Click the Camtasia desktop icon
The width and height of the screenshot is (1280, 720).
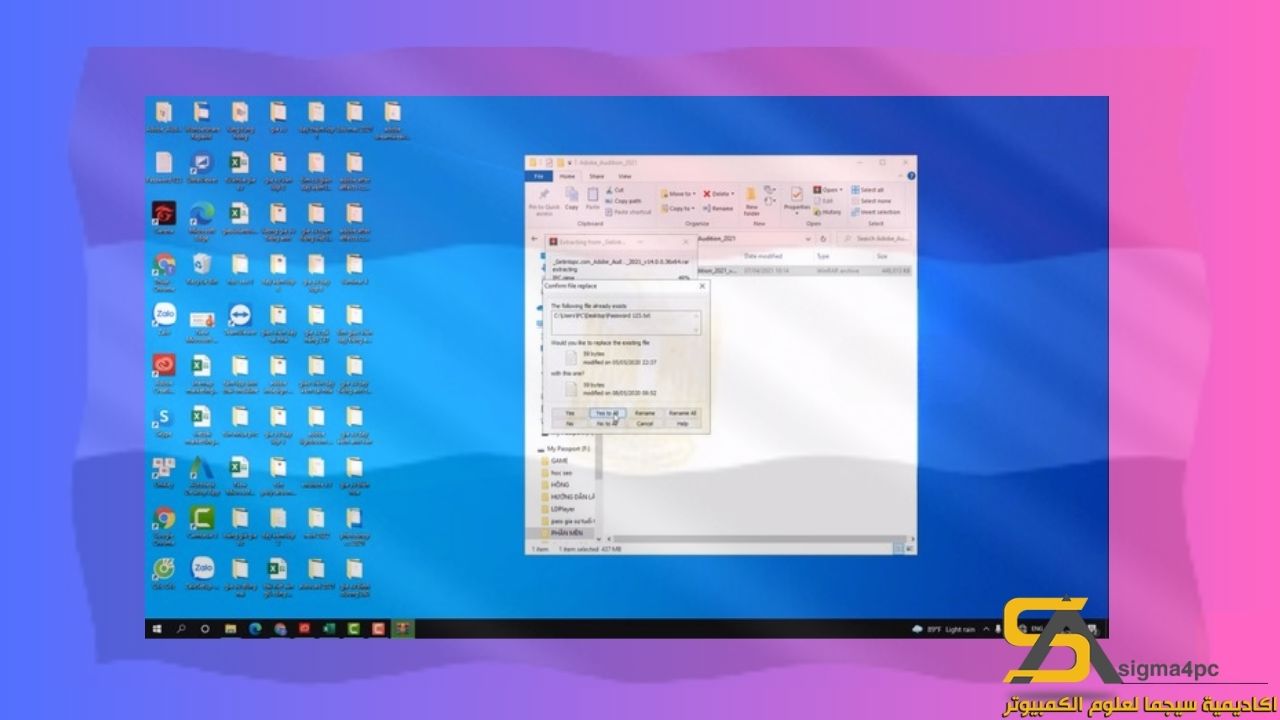point(201,522)
